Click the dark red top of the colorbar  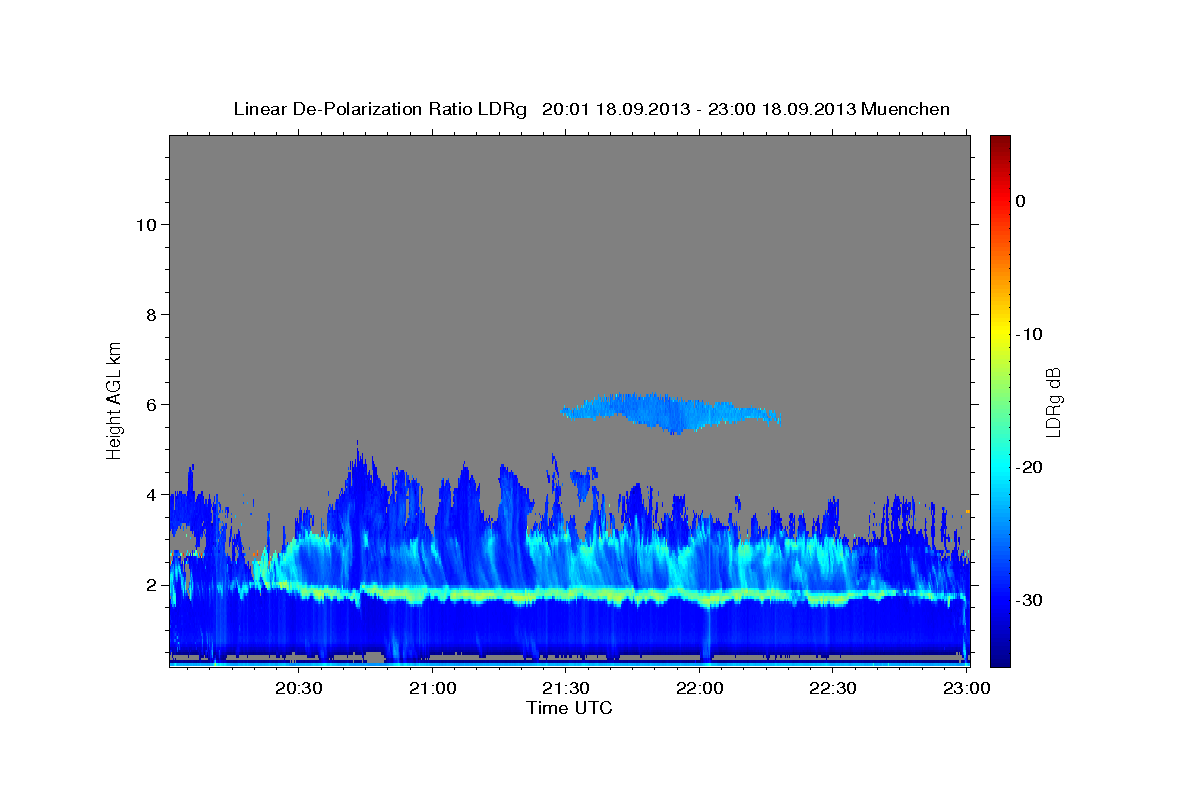pos(1000,145)
